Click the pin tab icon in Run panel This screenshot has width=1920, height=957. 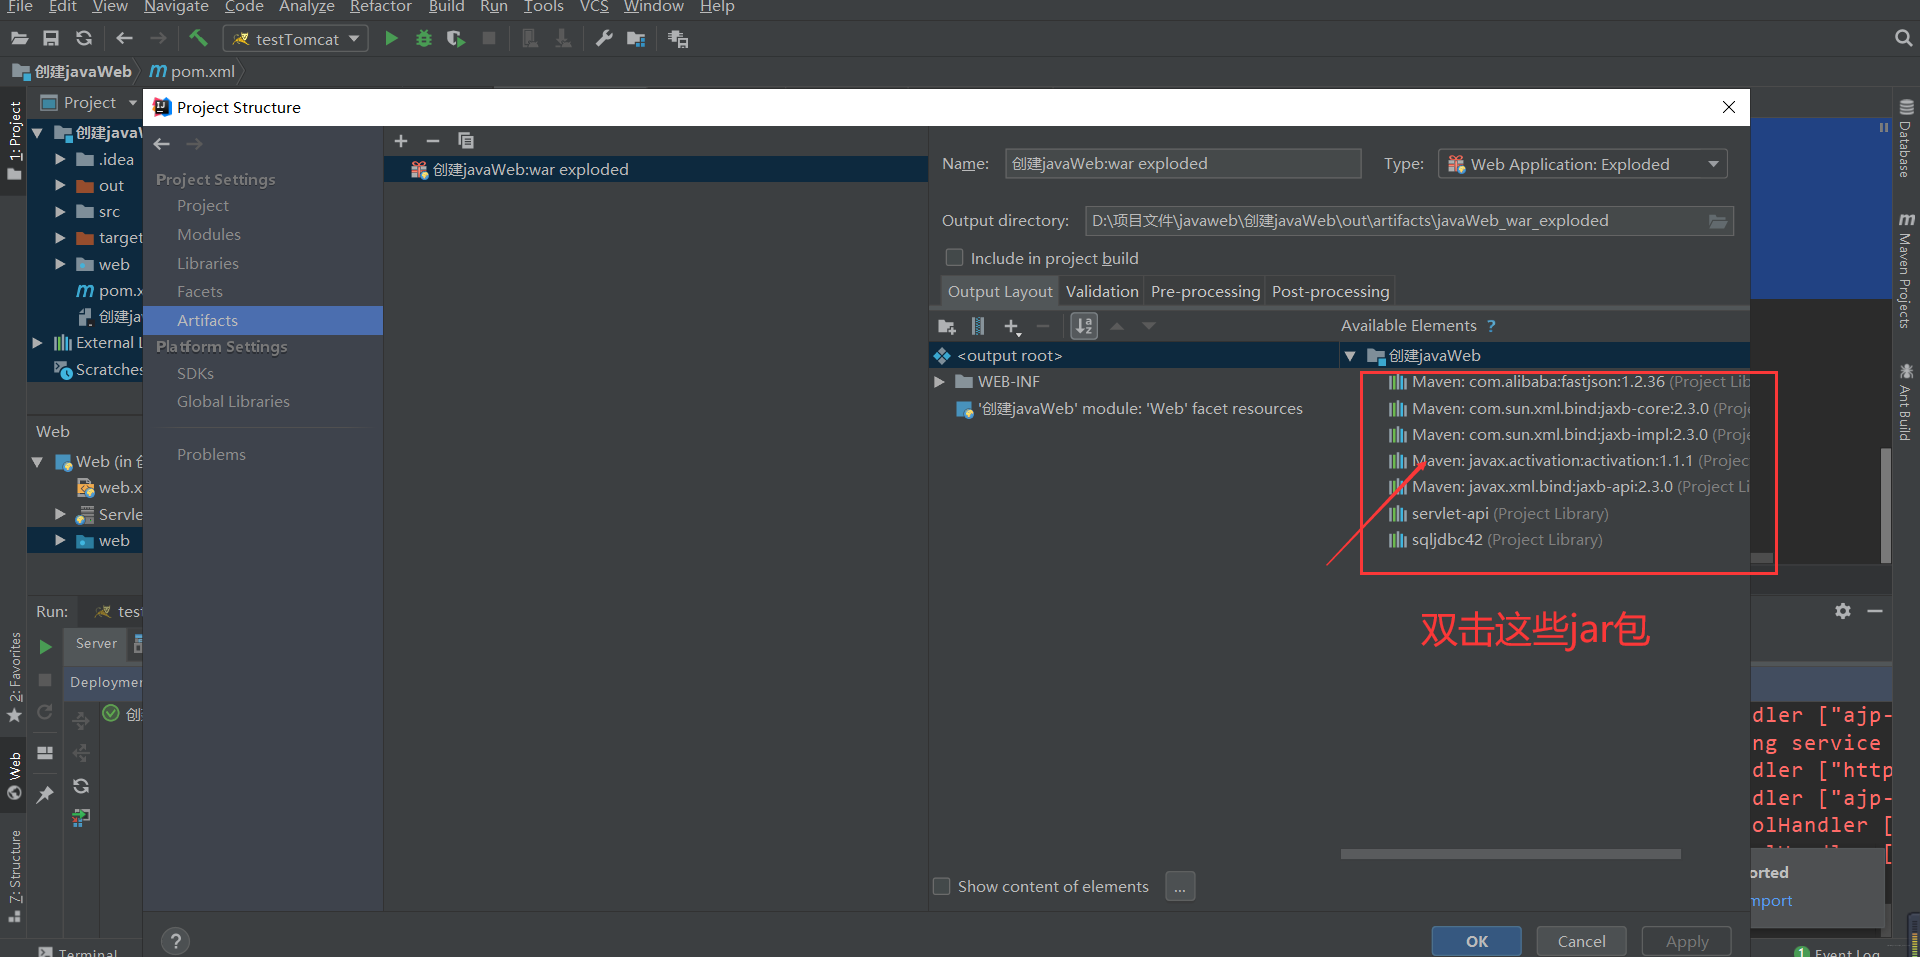point(45,795)
